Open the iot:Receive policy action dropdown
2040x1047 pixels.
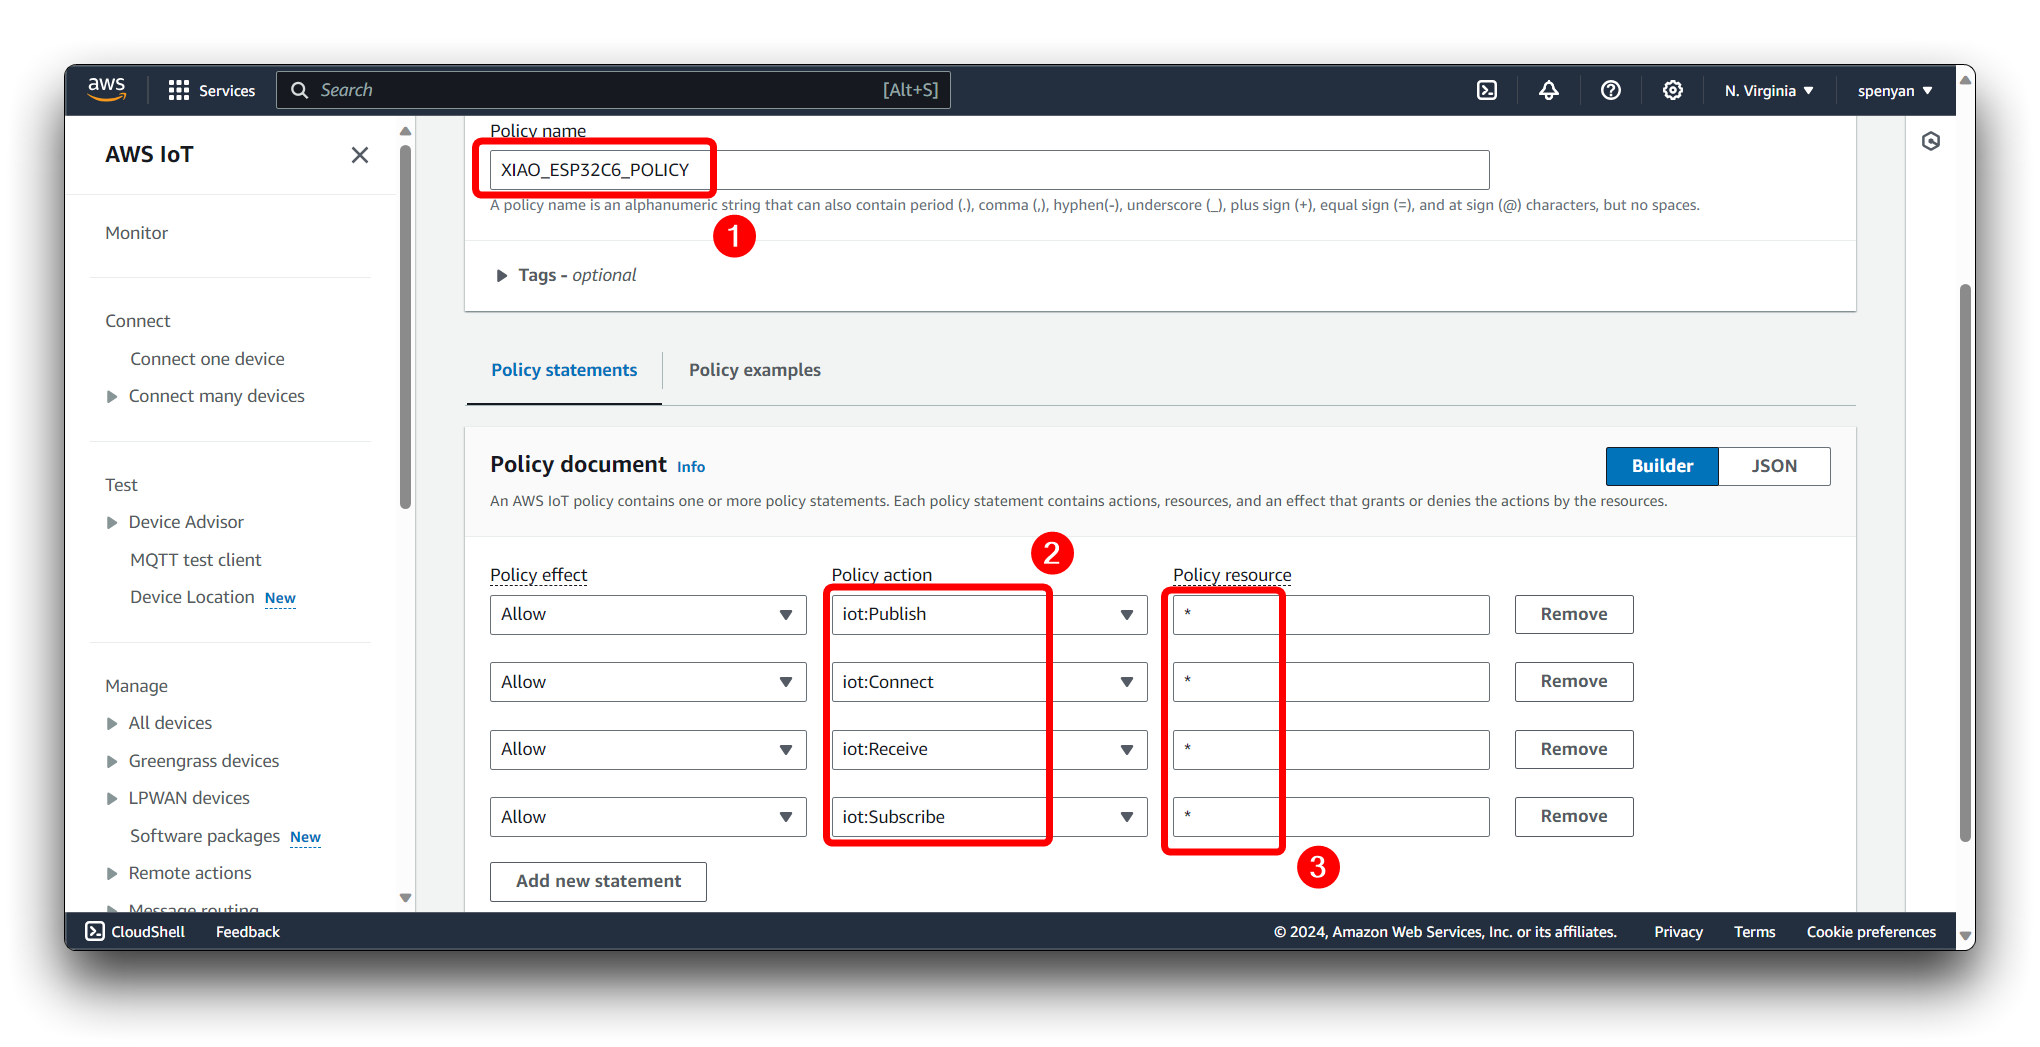pyautogui.click(x=989, y=749)
